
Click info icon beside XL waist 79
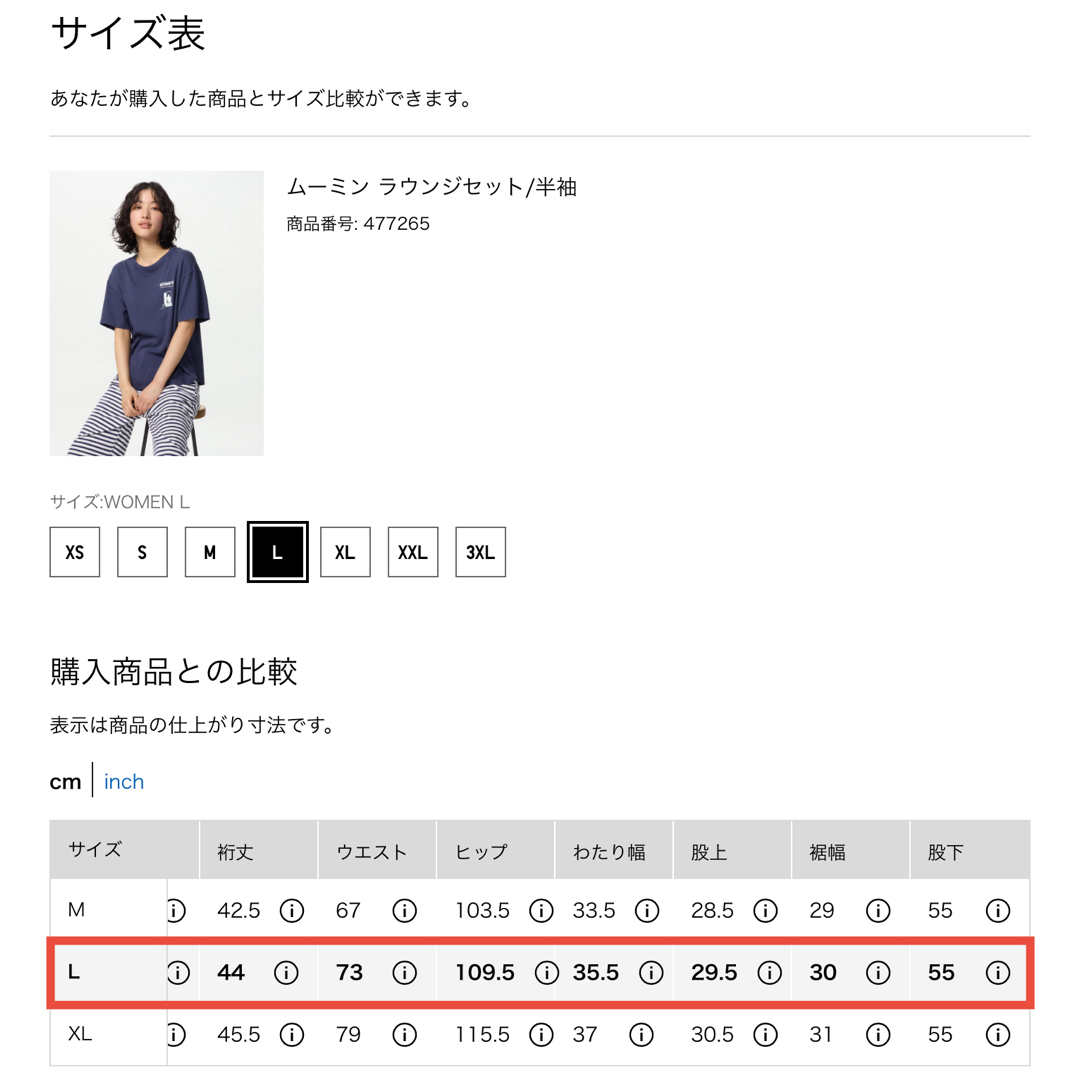click(x=404, y=1035)
